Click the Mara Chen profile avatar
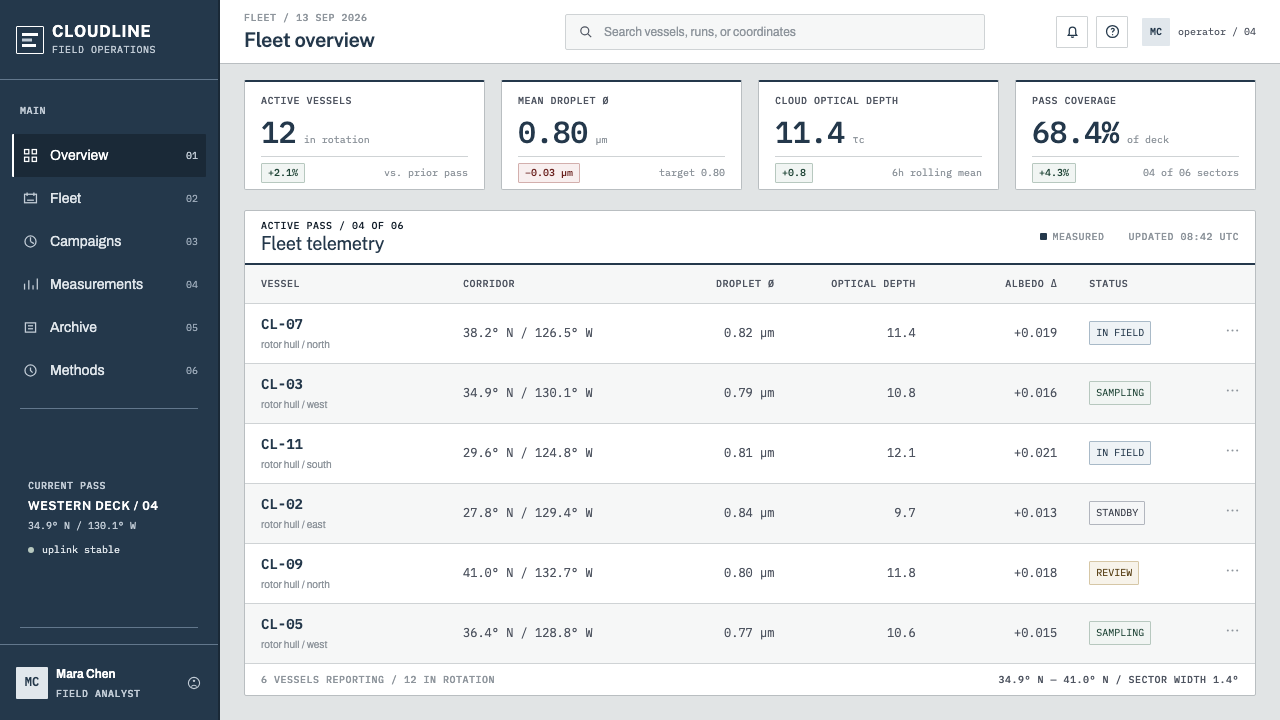Viewport: 1280px width, 720px height. point(32,683)
